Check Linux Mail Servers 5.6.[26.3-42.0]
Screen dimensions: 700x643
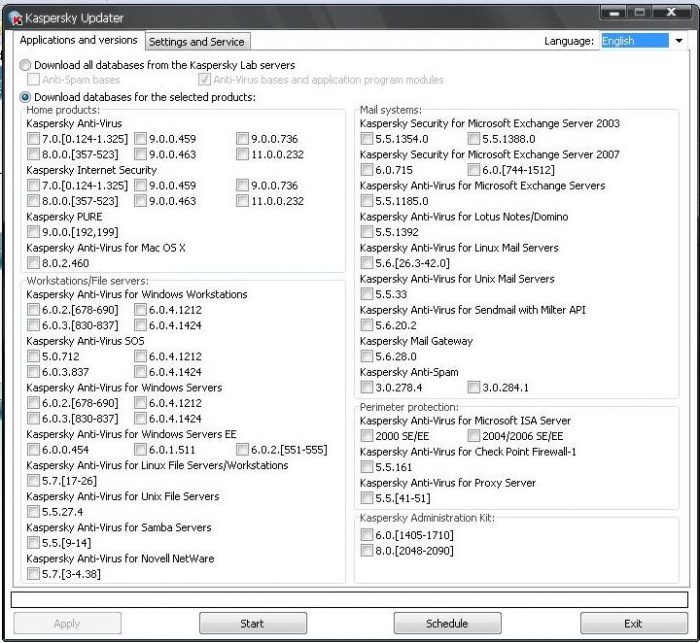[x=367, y=263]
